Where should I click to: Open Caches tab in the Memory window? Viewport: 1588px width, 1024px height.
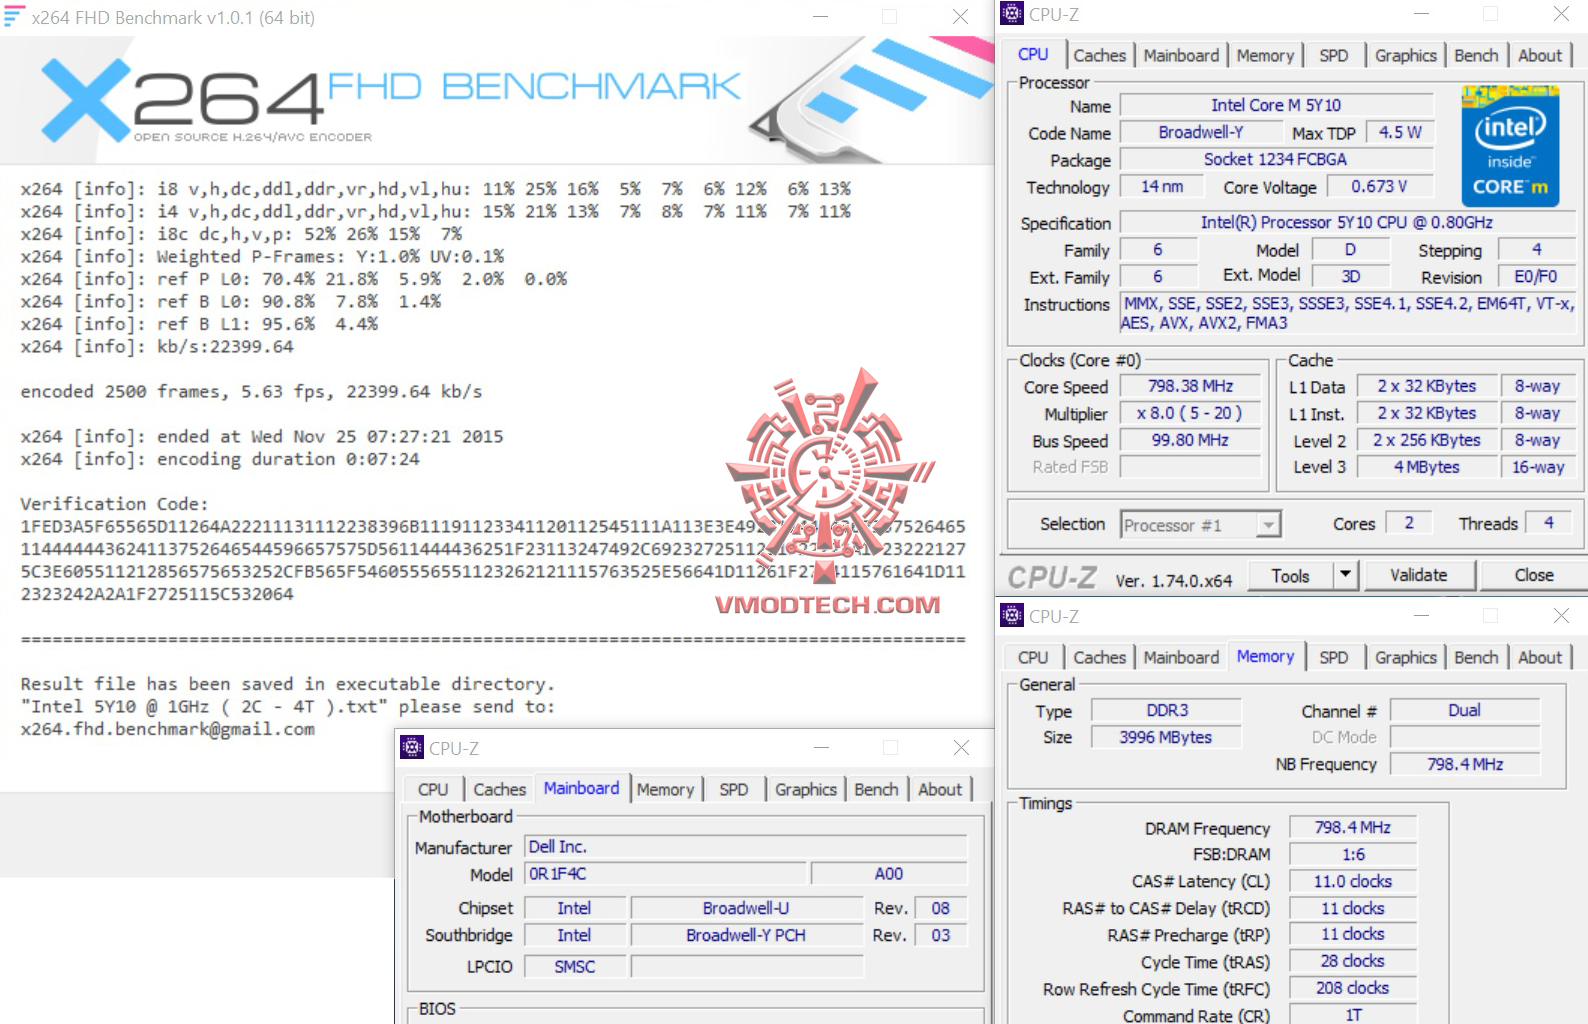click(1100, 657)
